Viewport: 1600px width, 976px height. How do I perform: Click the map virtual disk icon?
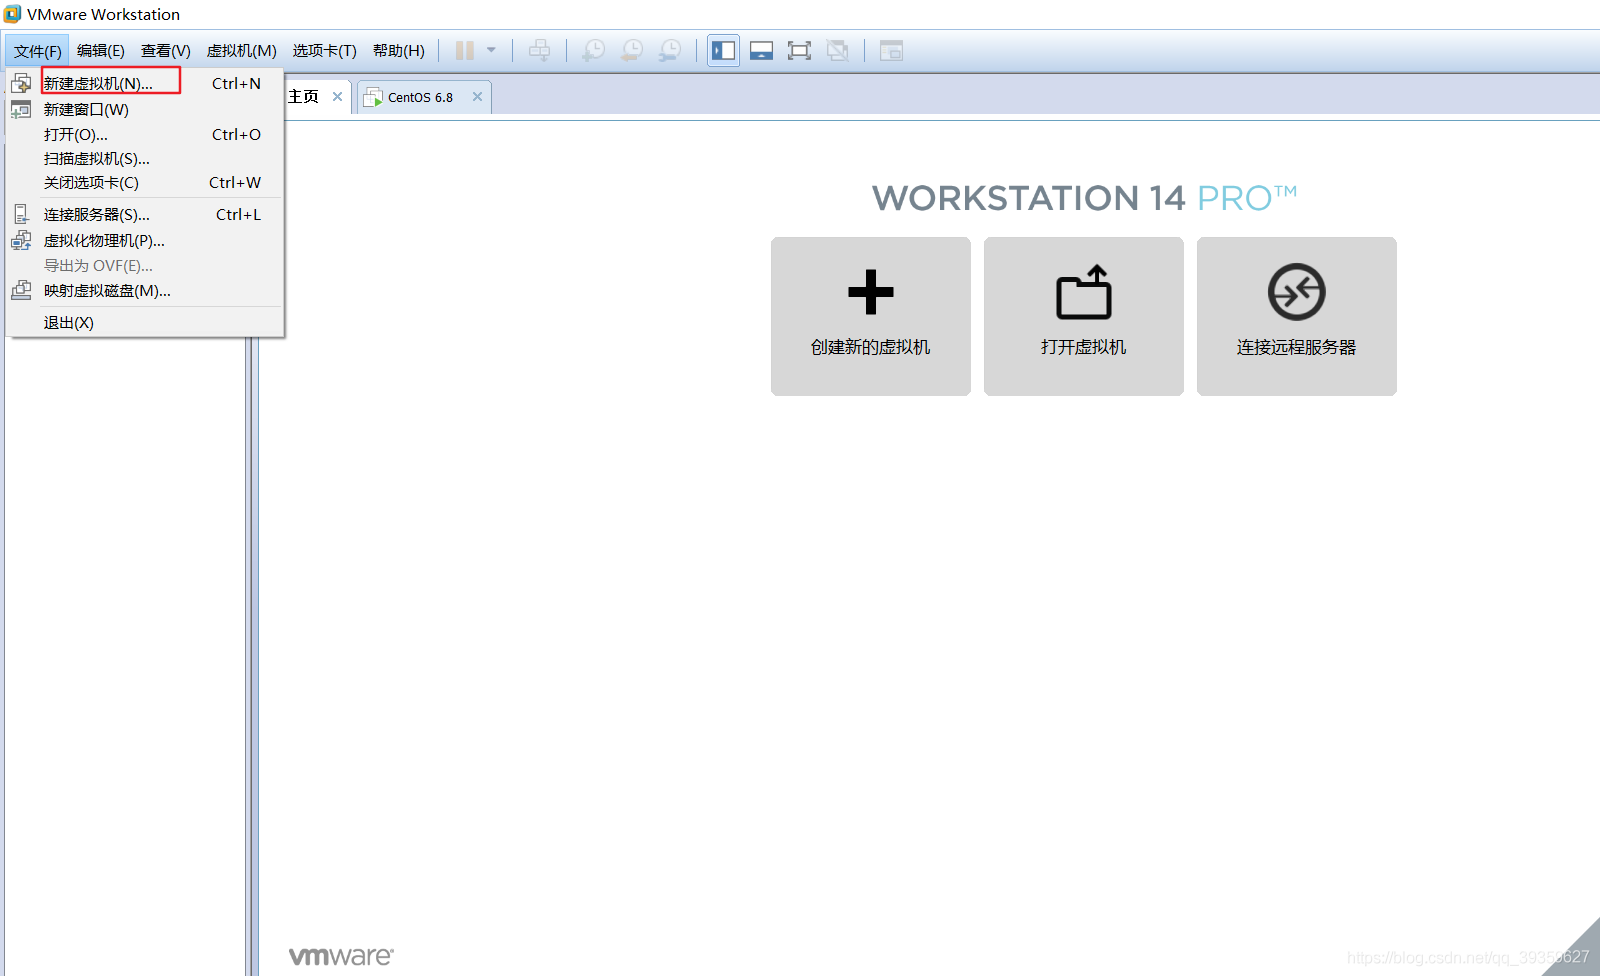(21, 290)
